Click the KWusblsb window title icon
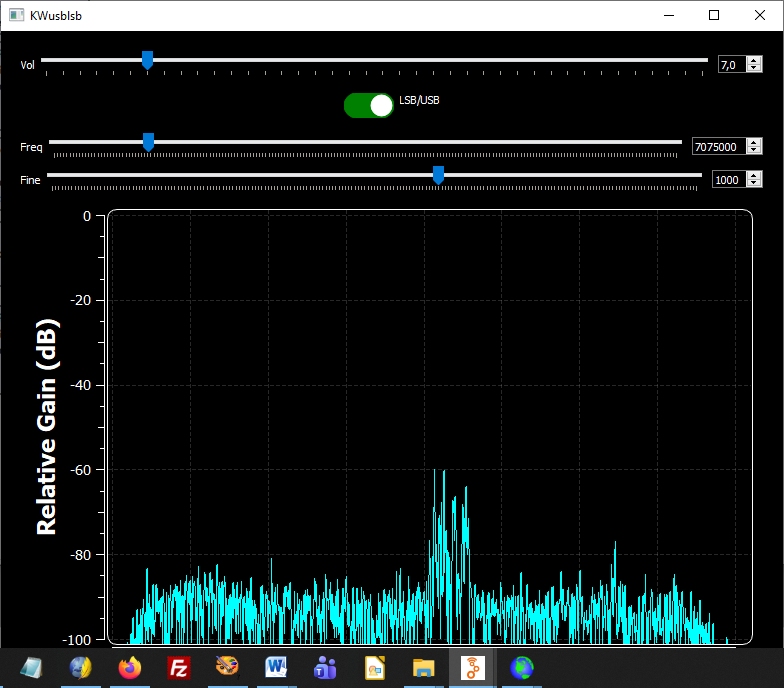 (x=16, y=16)
